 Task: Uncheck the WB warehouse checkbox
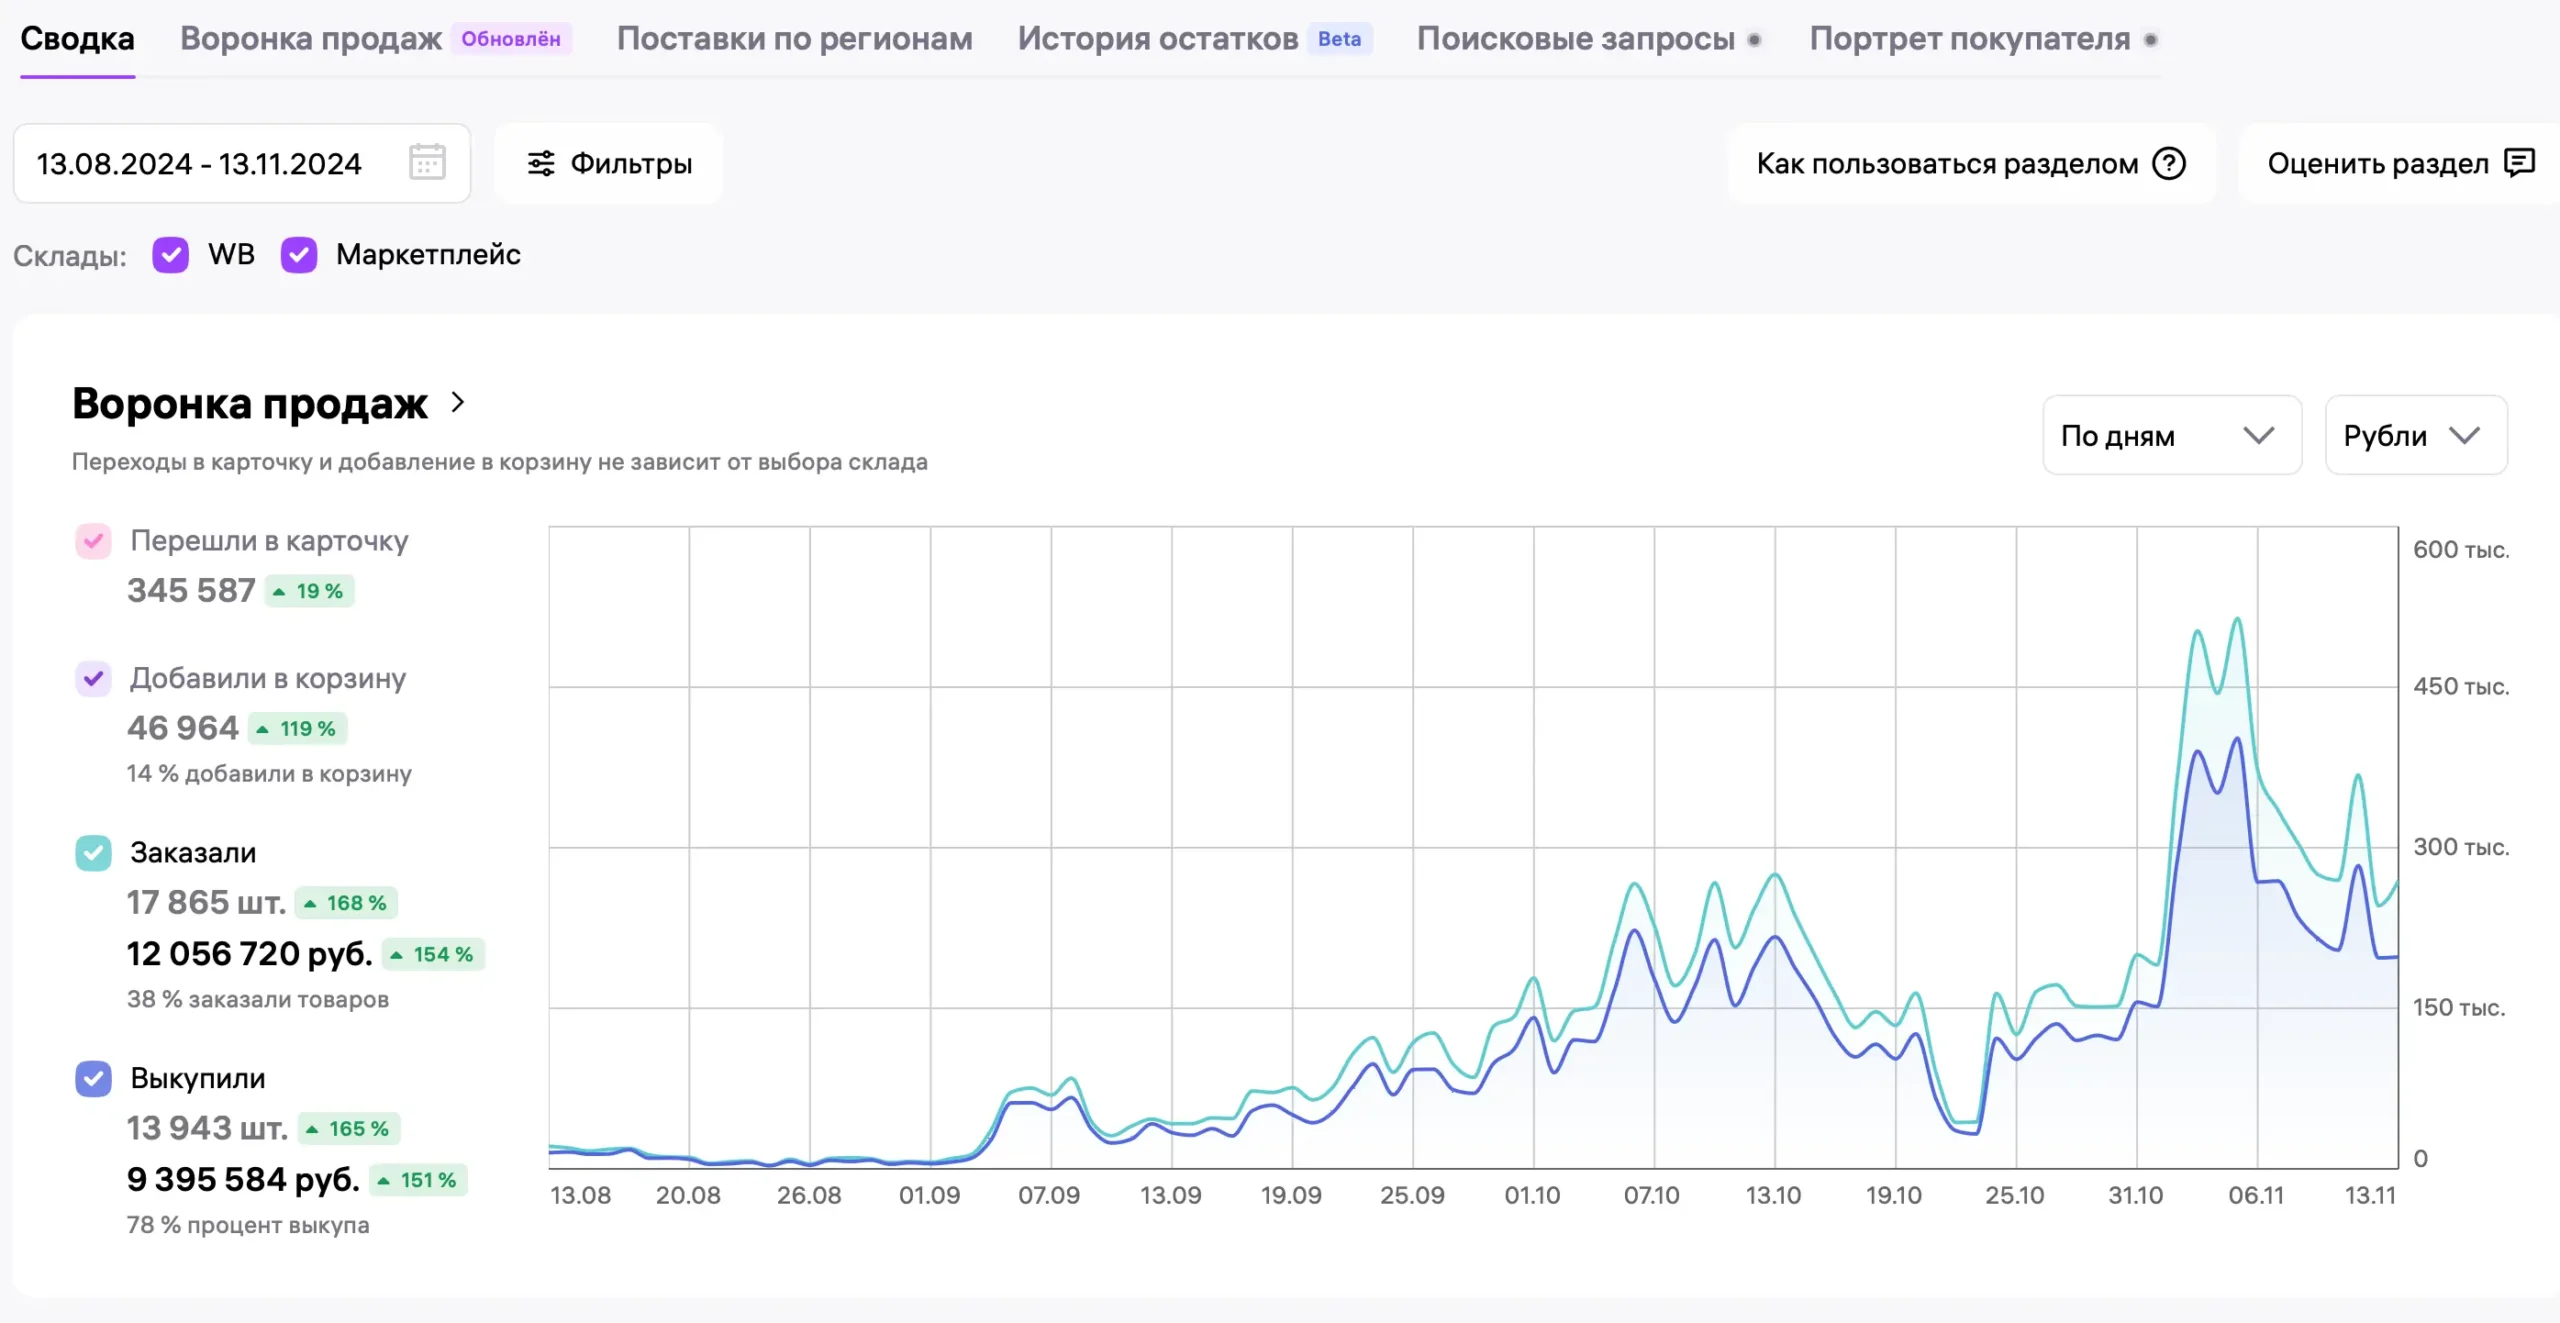coord(171,255)
